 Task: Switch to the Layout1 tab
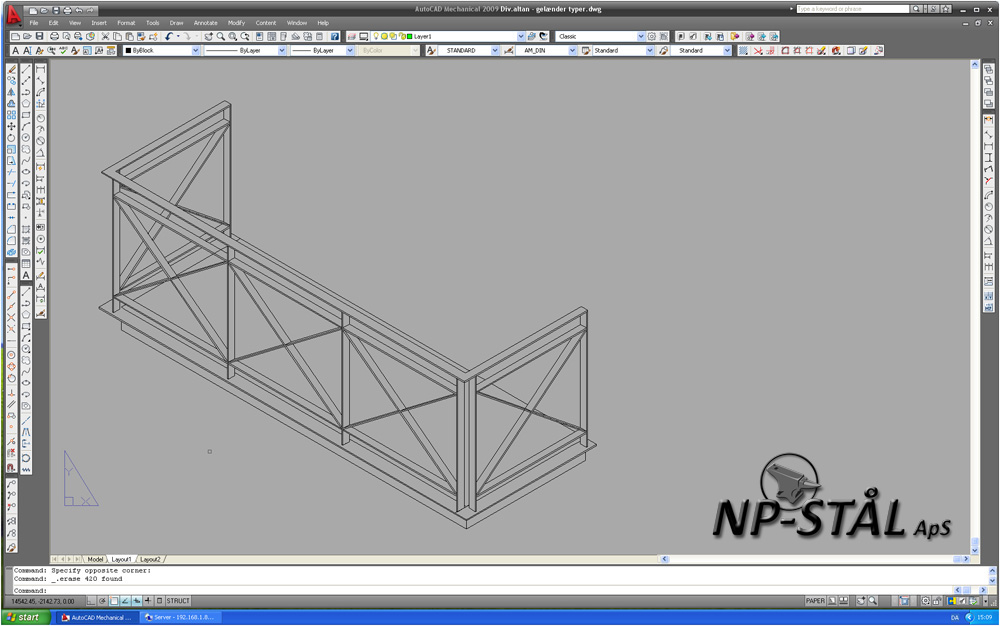coord(121,559)
